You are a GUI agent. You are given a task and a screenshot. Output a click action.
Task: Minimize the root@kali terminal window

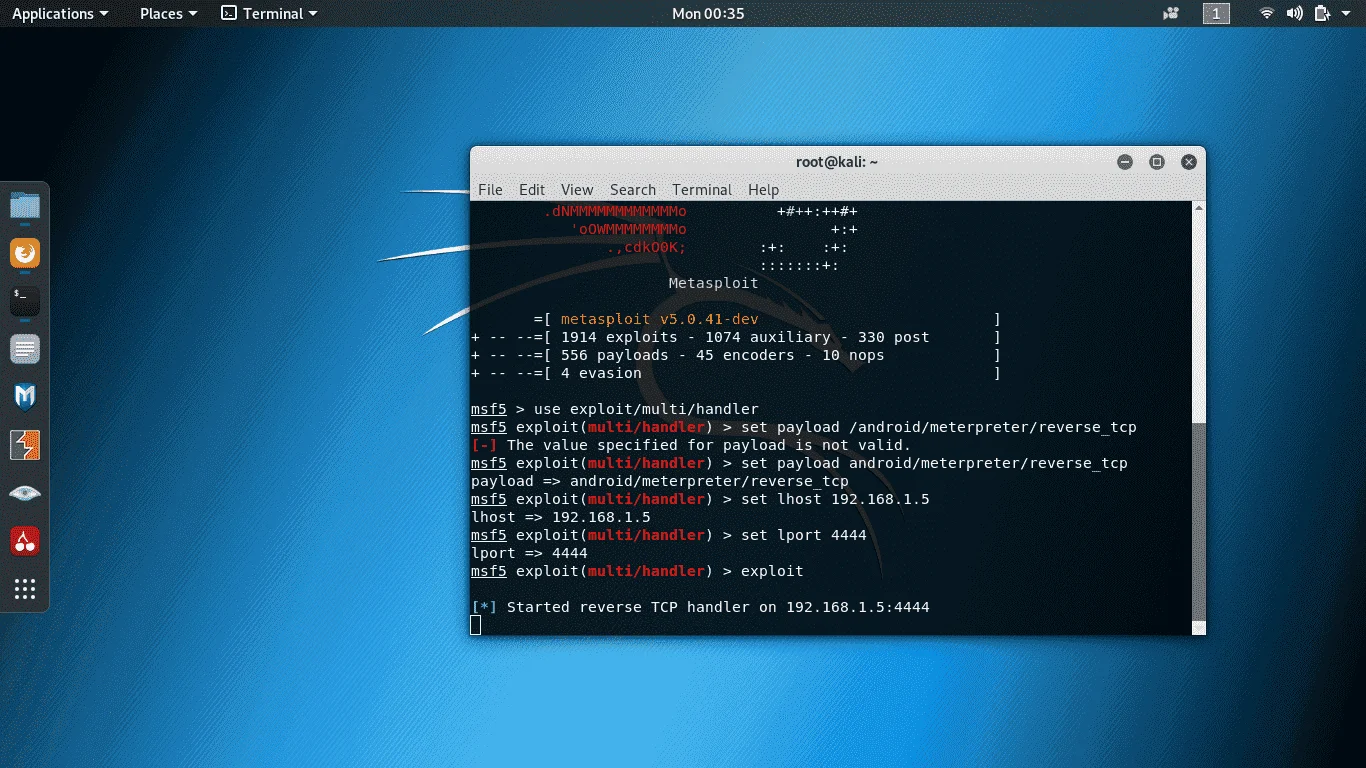[1125, 162]
